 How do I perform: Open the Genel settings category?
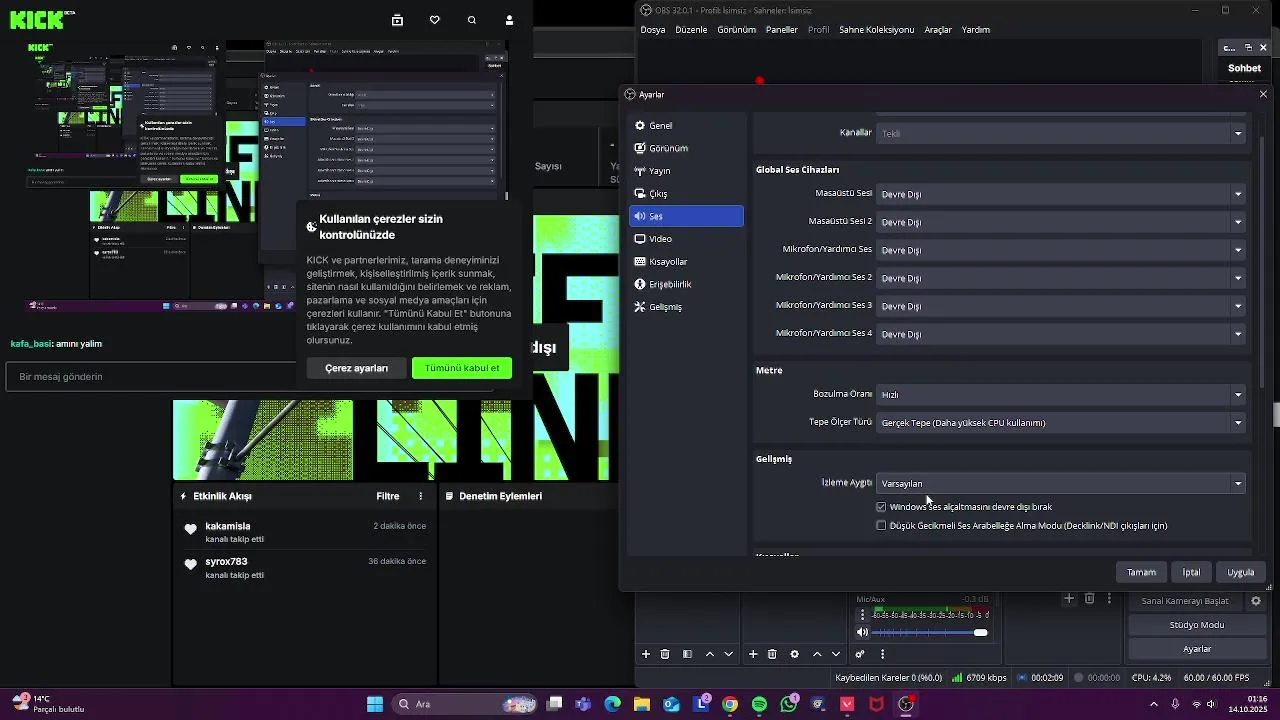686,126
